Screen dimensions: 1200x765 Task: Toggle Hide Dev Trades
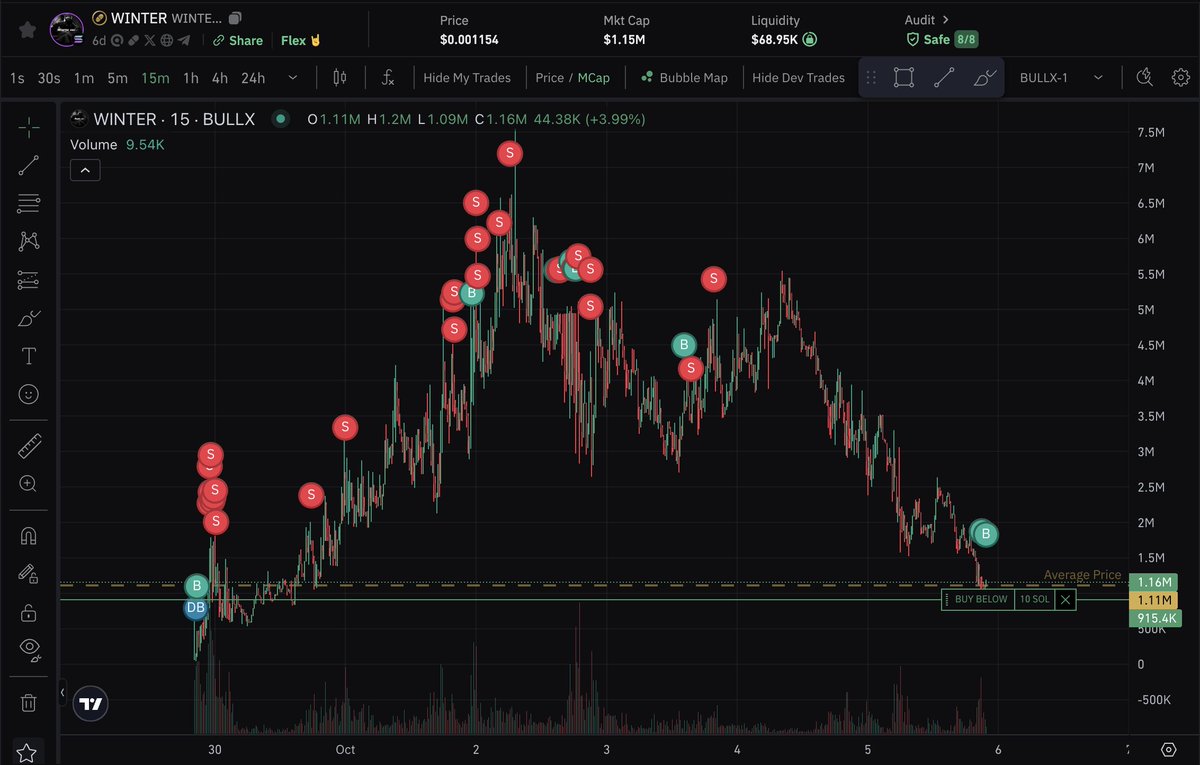798,77
